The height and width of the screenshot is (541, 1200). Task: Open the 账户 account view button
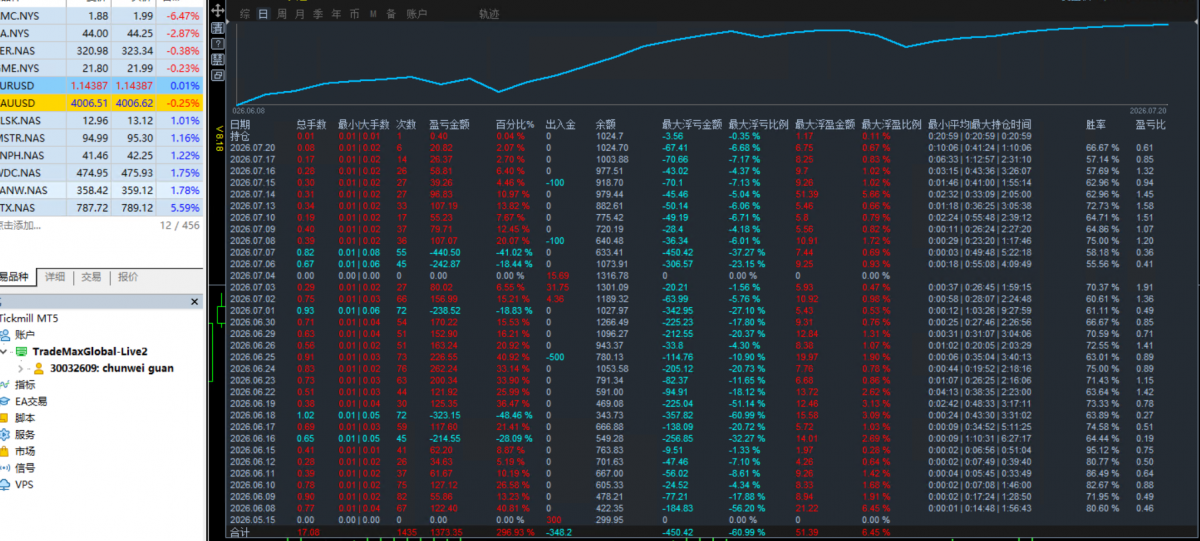click(417, 14)
